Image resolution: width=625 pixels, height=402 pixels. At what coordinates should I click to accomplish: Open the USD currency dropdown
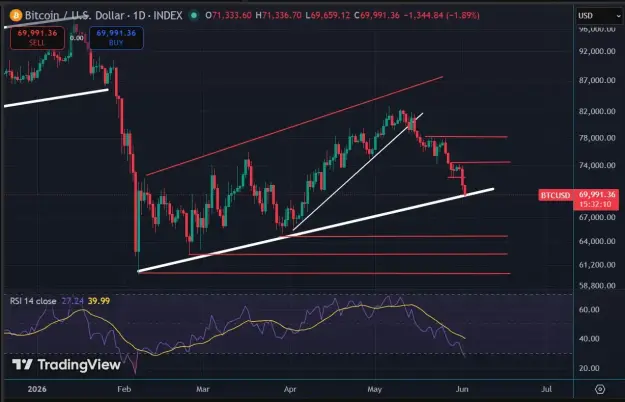(599, 16)
